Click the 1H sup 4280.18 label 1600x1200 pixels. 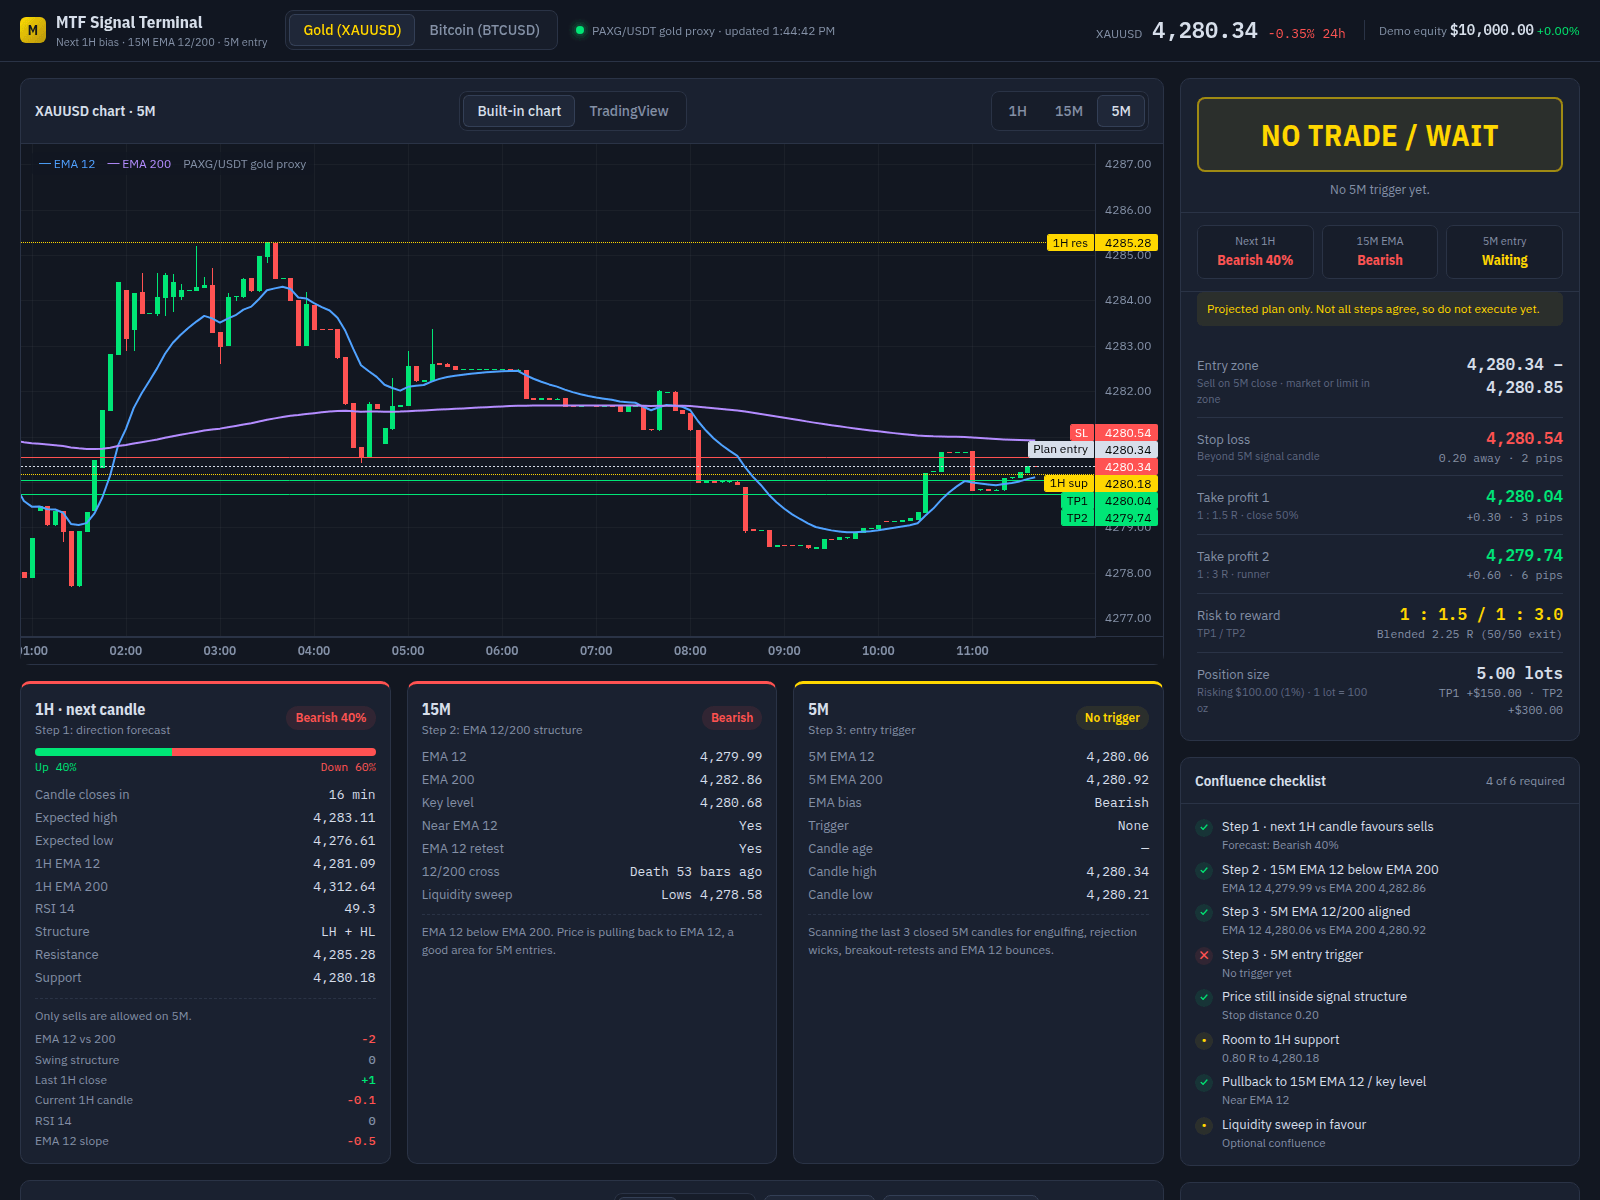pyautogui.click(x=1101, y=484)
